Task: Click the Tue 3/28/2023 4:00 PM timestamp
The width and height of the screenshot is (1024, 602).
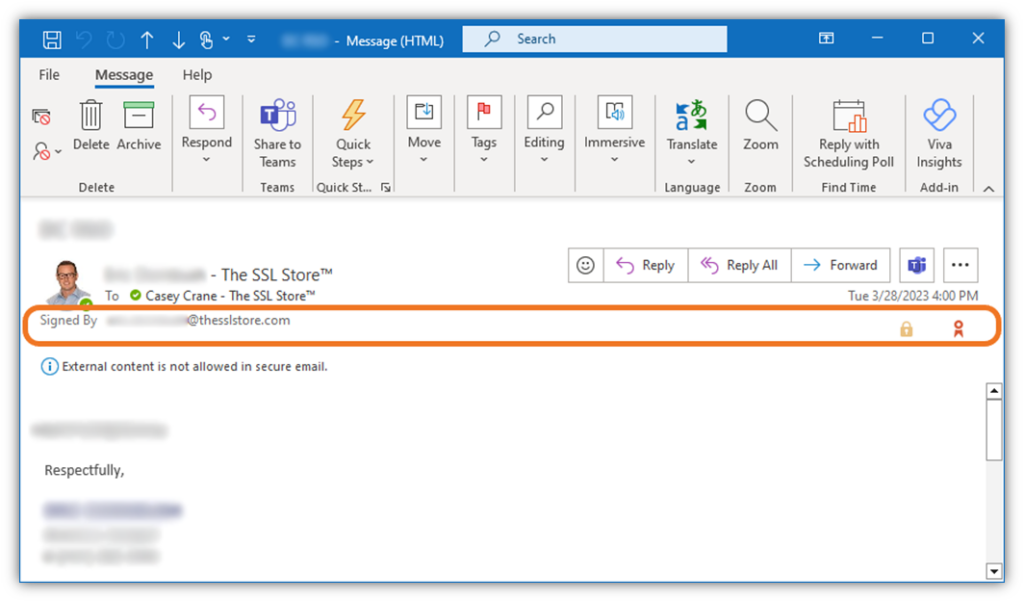Action: click(x=913, y=296)
